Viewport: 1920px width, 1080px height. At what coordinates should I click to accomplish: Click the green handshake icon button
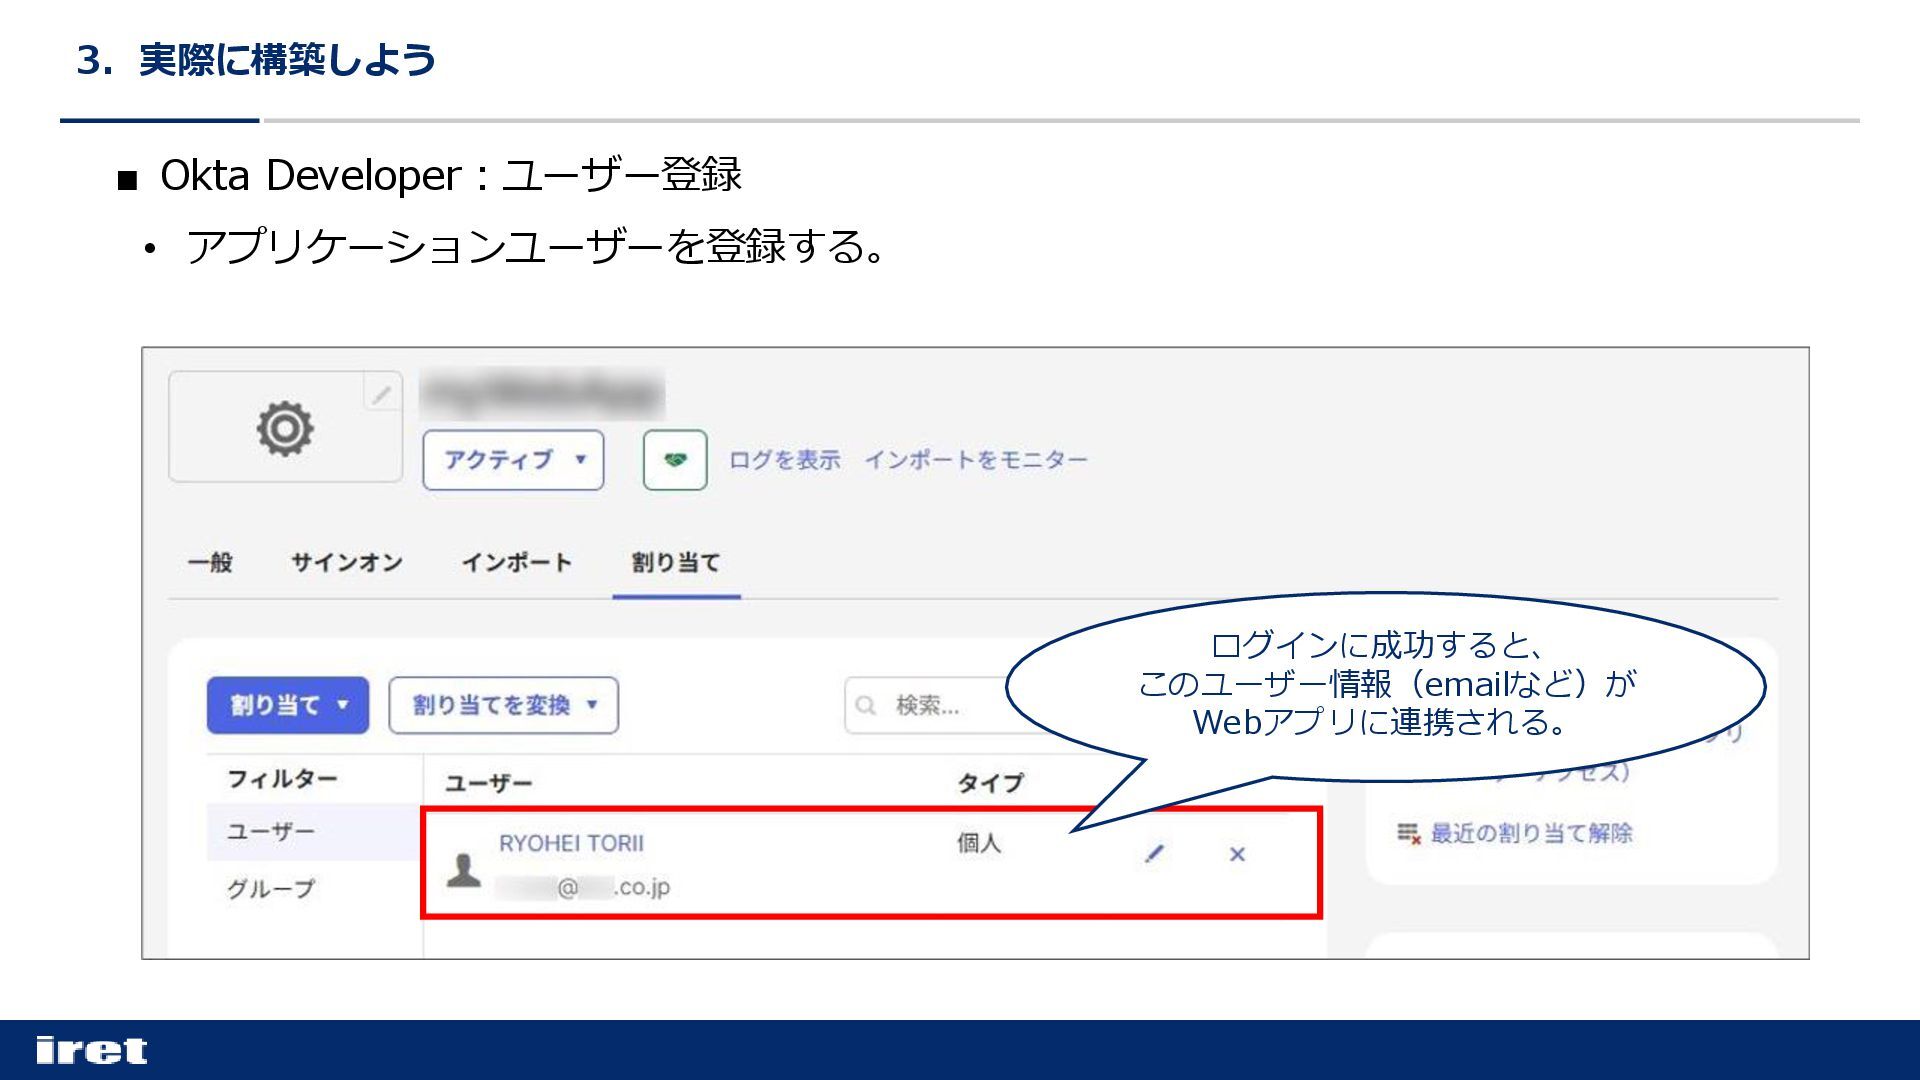tap(675, 460)
